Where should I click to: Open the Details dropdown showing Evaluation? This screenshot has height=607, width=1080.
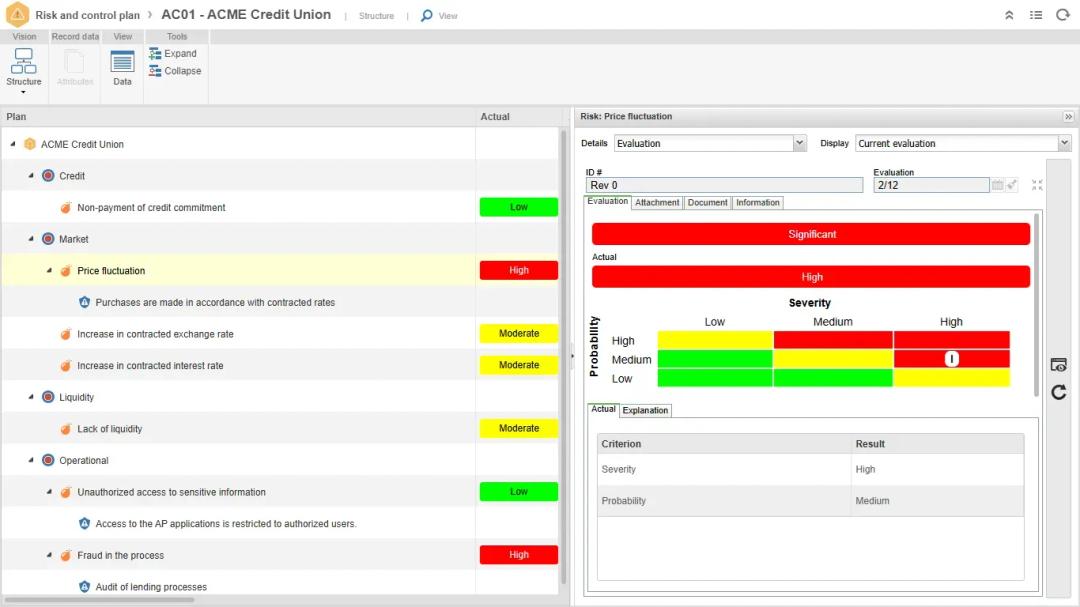click(x=710, y=144)
